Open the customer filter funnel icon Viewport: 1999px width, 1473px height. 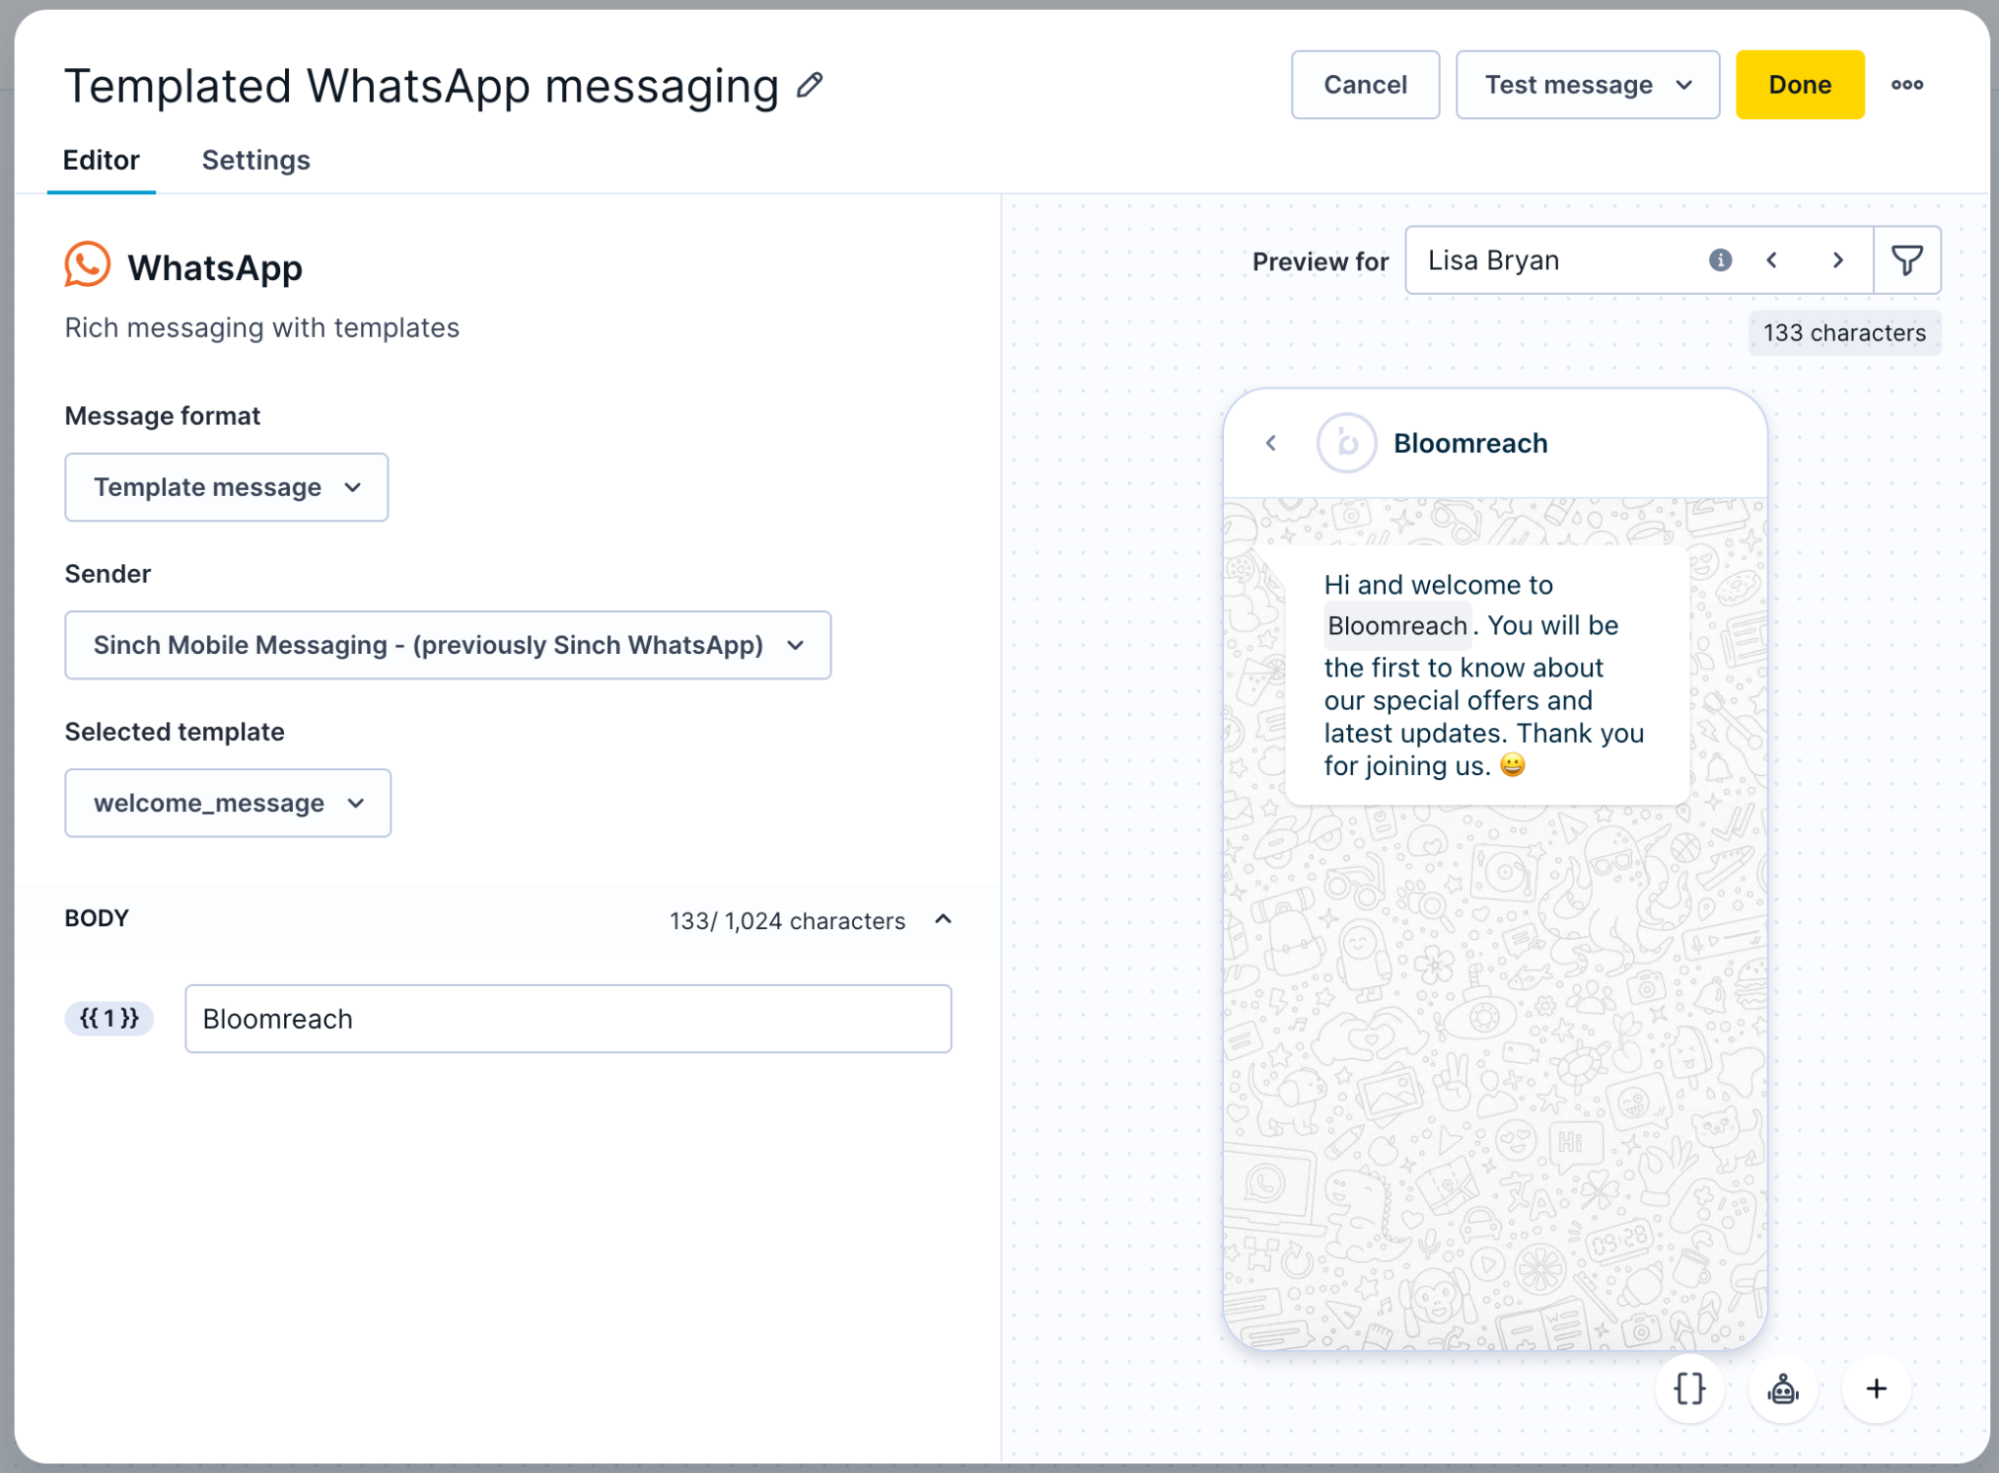coord(1906,260)
